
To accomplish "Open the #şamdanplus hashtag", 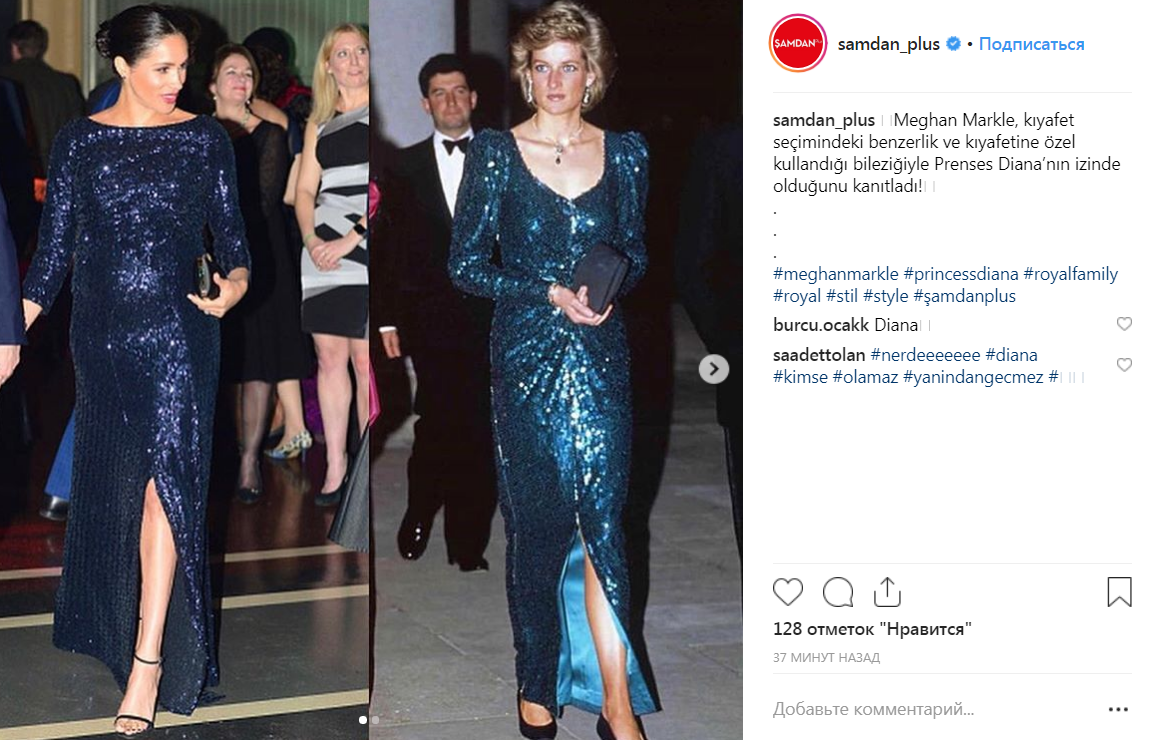I will pos(964,296).
